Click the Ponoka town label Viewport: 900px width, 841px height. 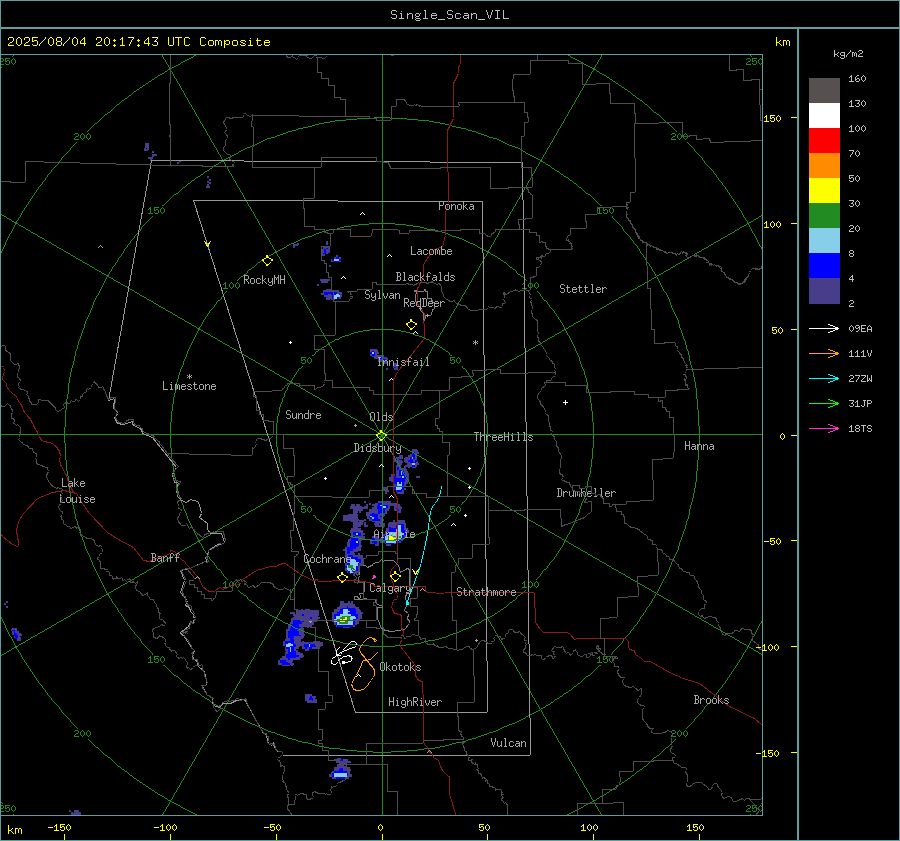pos(456,206)
